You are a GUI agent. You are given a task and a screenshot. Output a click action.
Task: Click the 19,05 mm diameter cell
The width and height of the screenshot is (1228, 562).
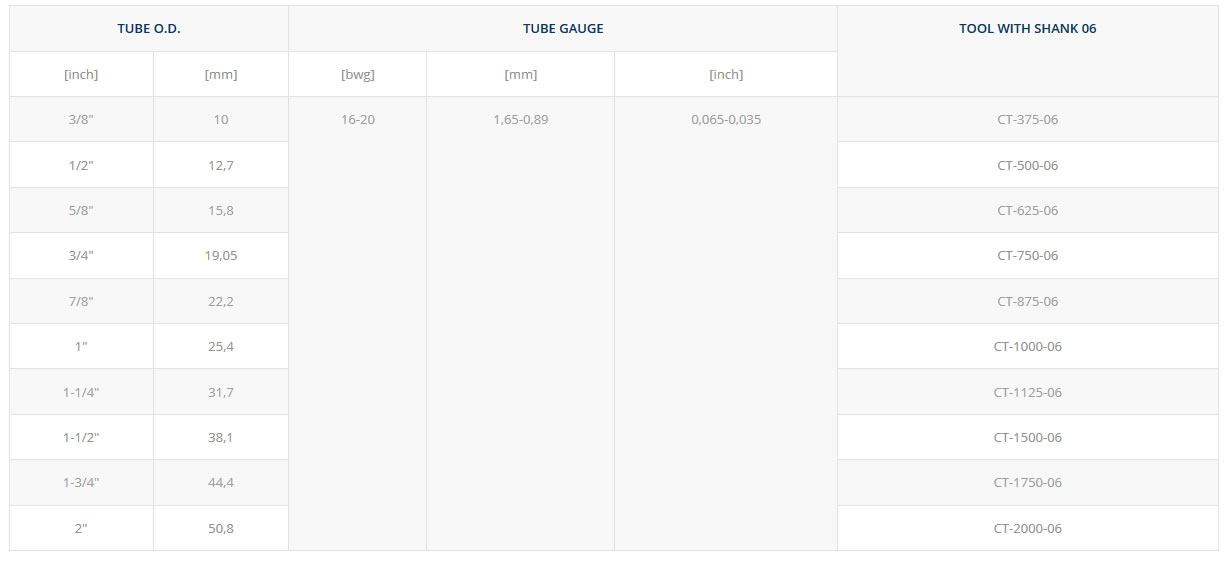point(221,255)
